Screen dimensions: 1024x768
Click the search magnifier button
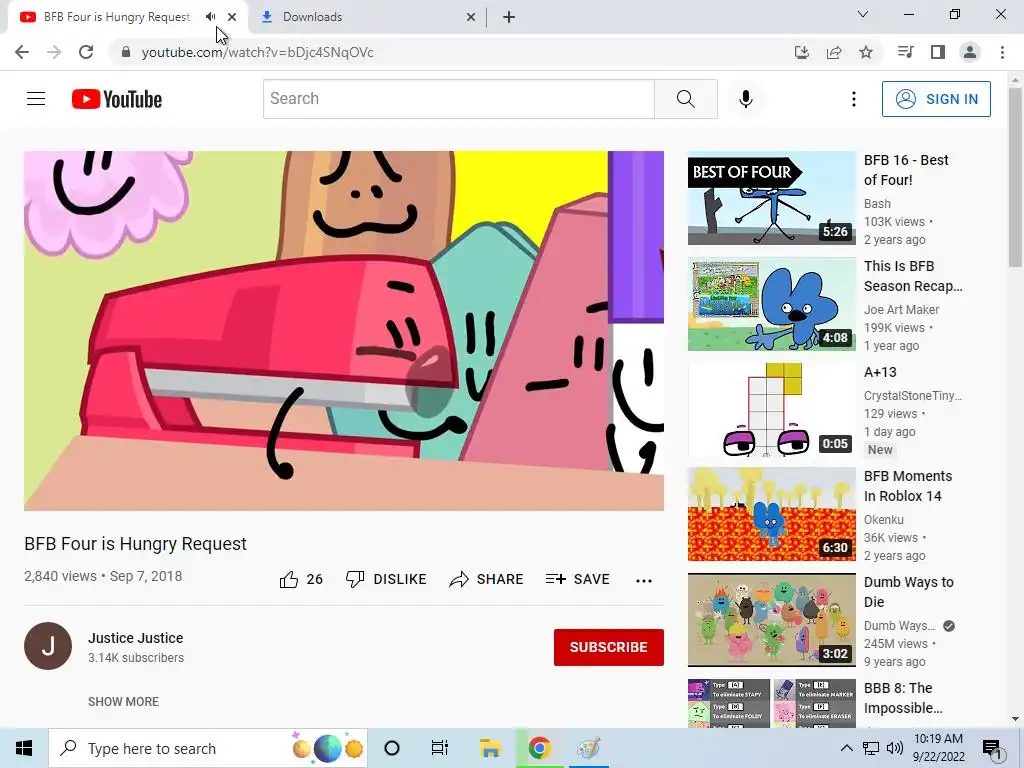pyautogui.click(x=686, y=99)
